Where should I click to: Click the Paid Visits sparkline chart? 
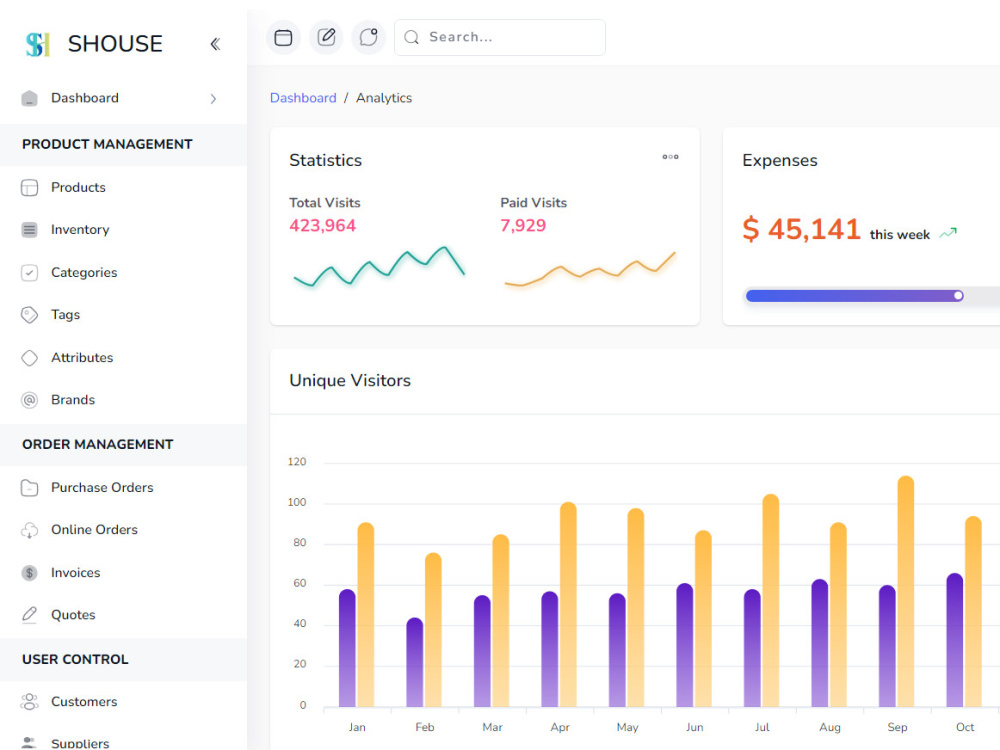click(x=590, y=269)
